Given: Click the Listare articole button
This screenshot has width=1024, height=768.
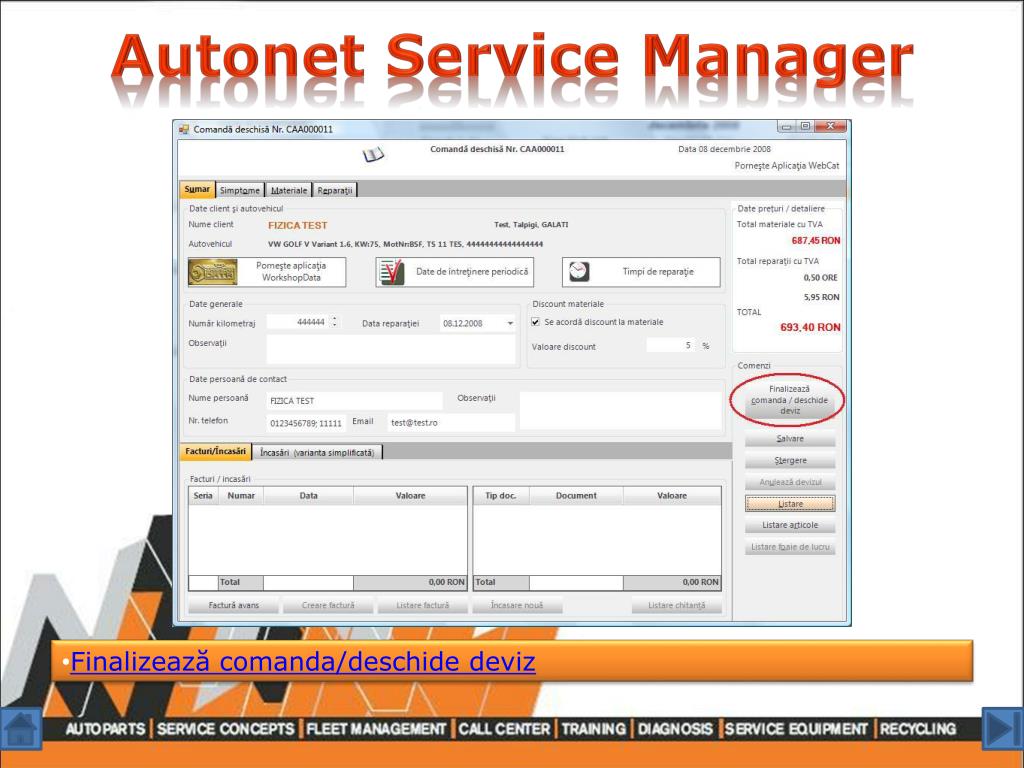Looking at the screenshot, I should (790, 525).
